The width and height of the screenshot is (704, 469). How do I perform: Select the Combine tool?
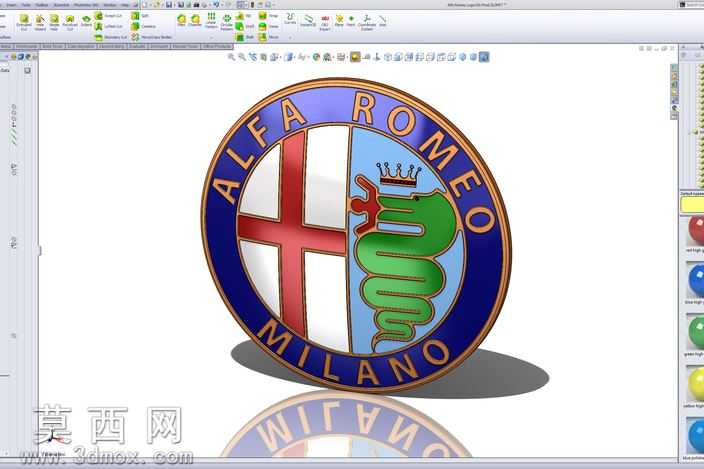[x=144, y=26]
